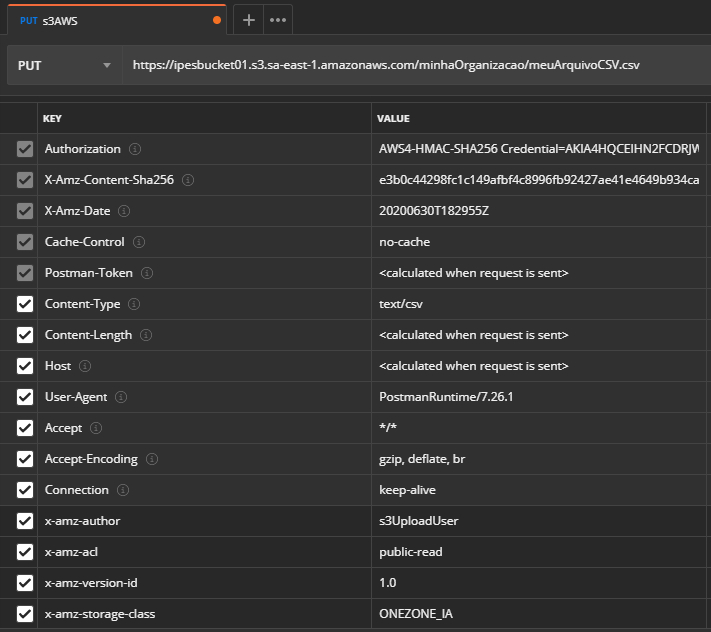Open the PUT HTTP method dropdown
Image resolution: width=711 pixels, height=632 pixels.
[x=64, y=65]
